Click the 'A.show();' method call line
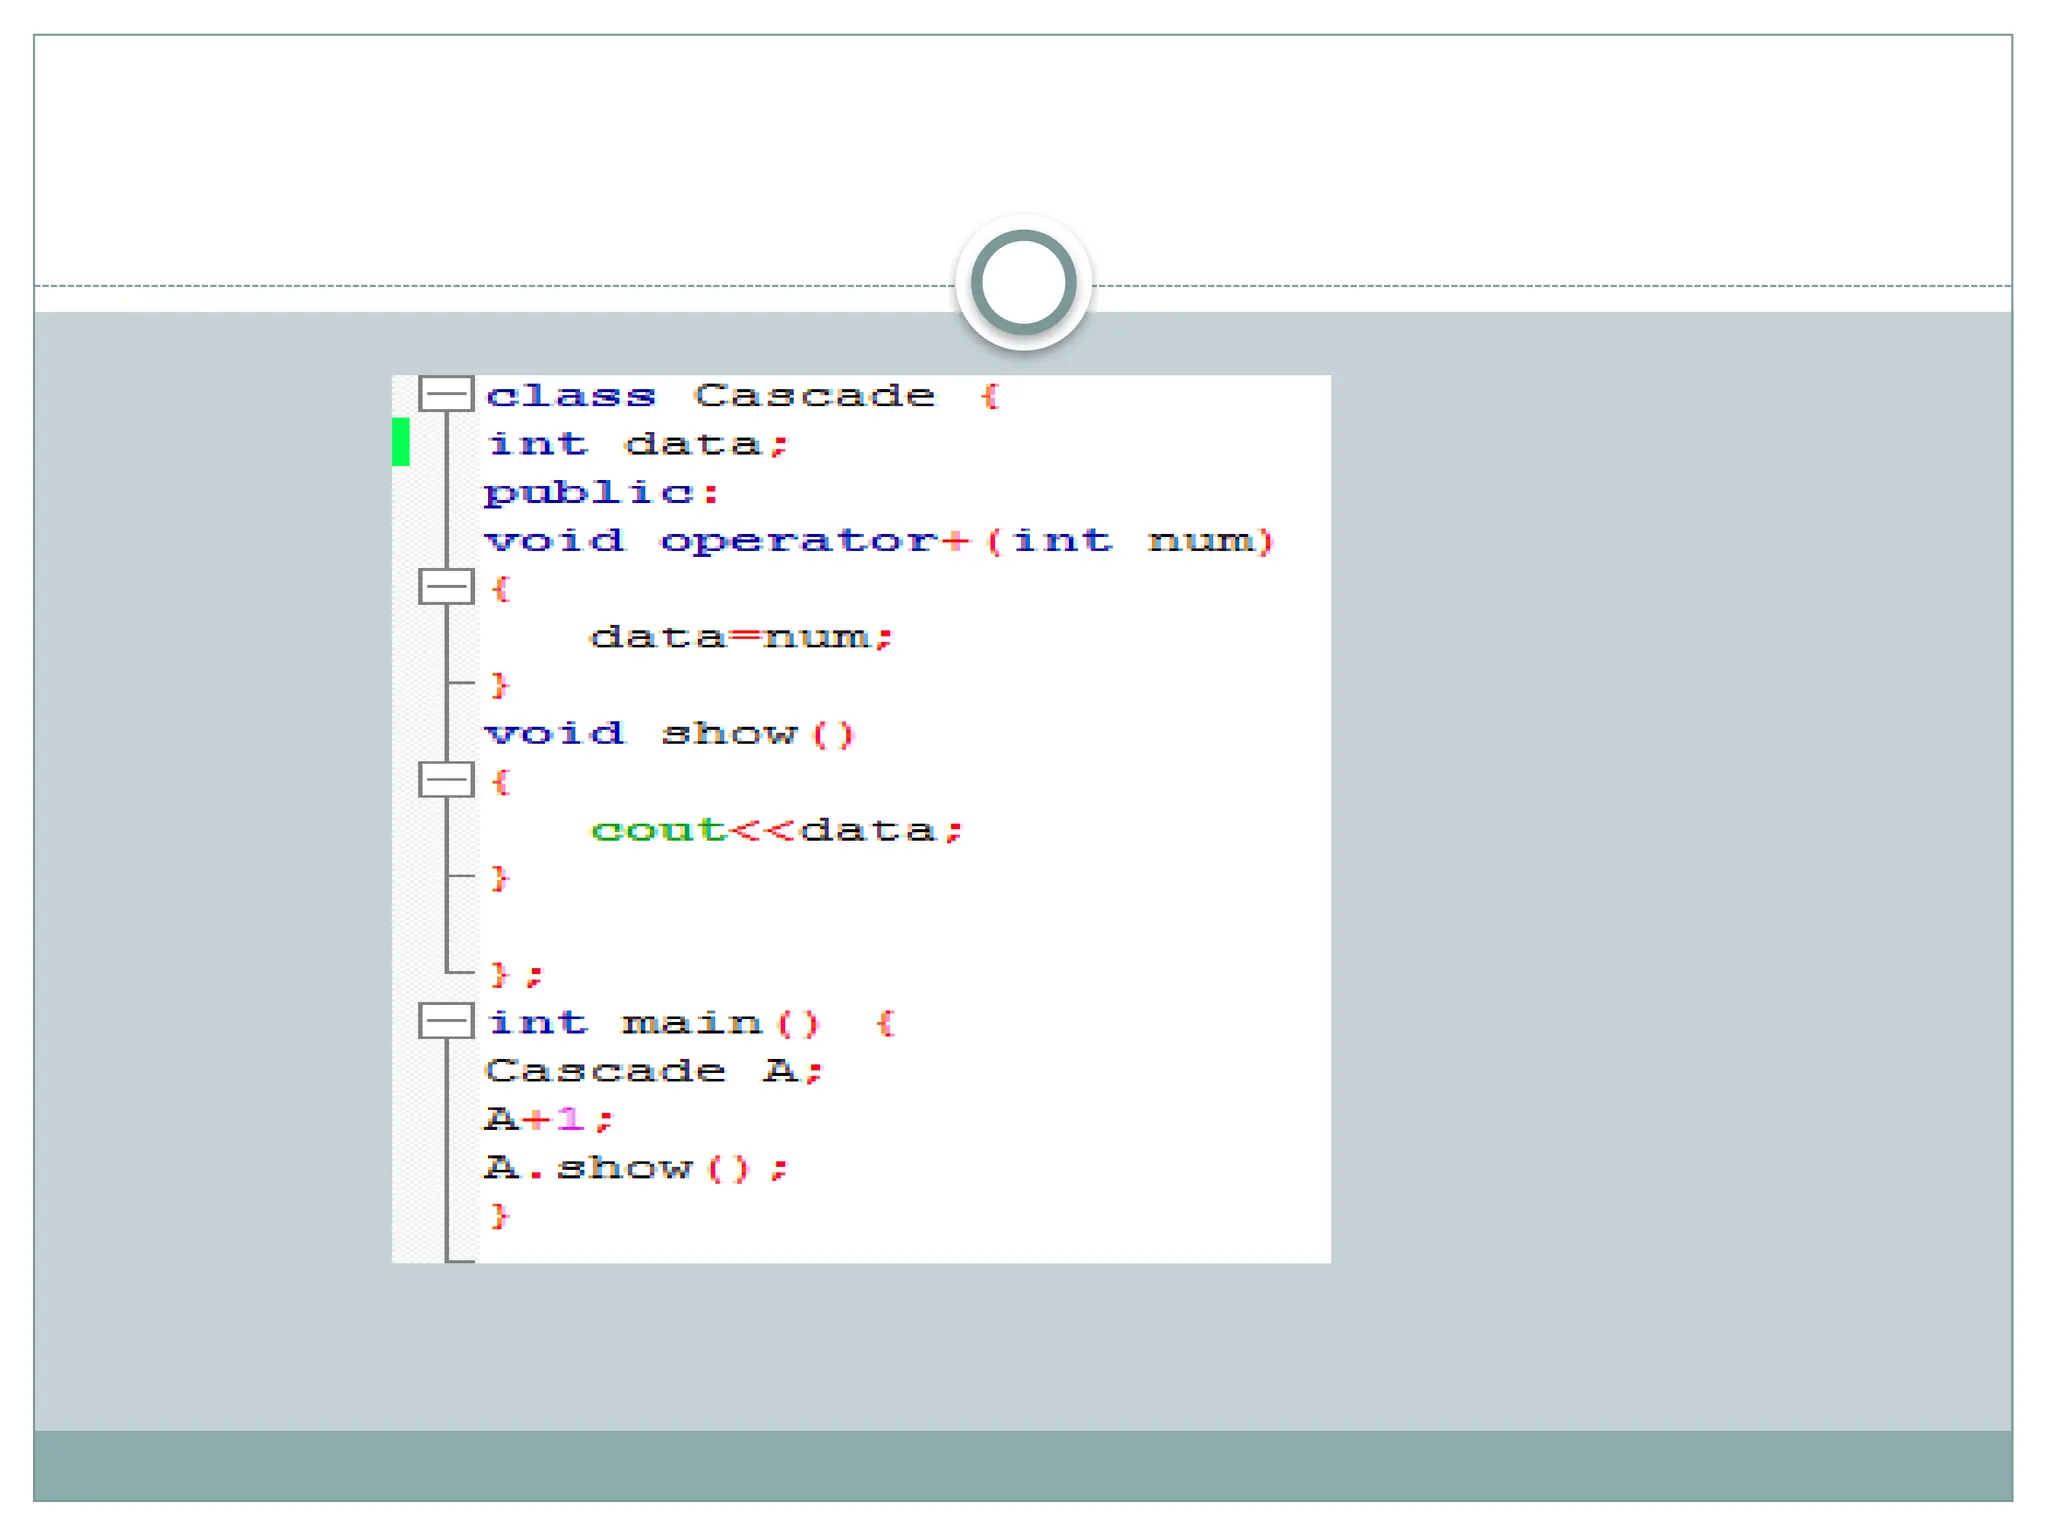2048x1536 pixels. pyautogui.click(x=636, y=1168)
